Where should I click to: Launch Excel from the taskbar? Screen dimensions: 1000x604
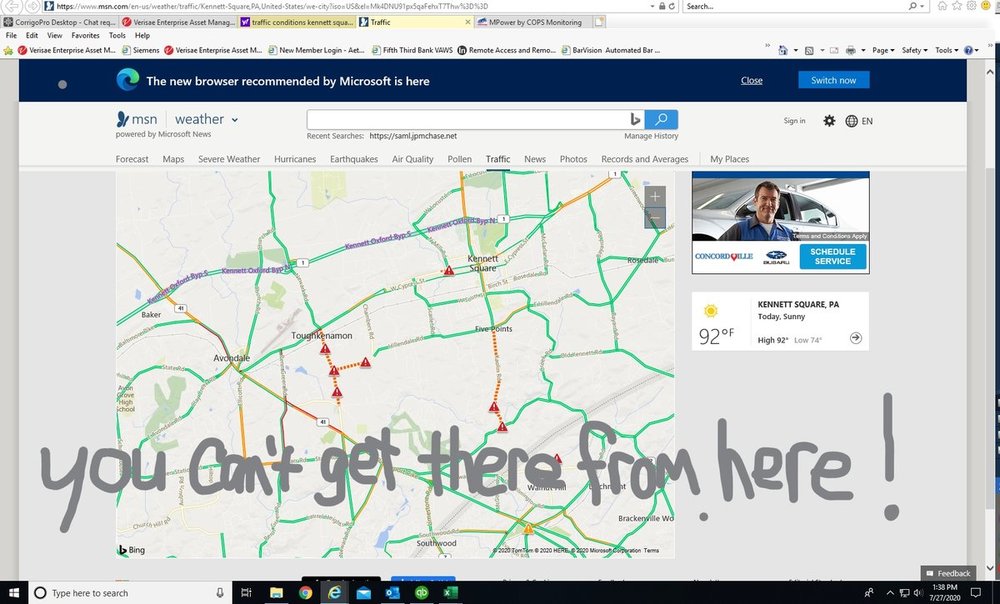click(449, 593)
